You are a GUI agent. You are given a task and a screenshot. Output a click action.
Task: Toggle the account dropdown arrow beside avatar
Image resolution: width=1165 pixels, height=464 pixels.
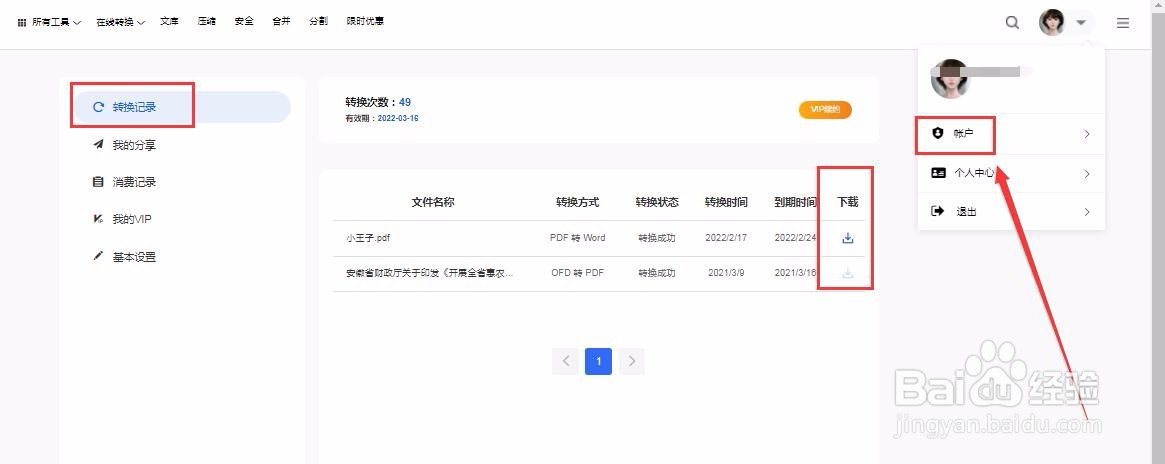pos(1081,23)
